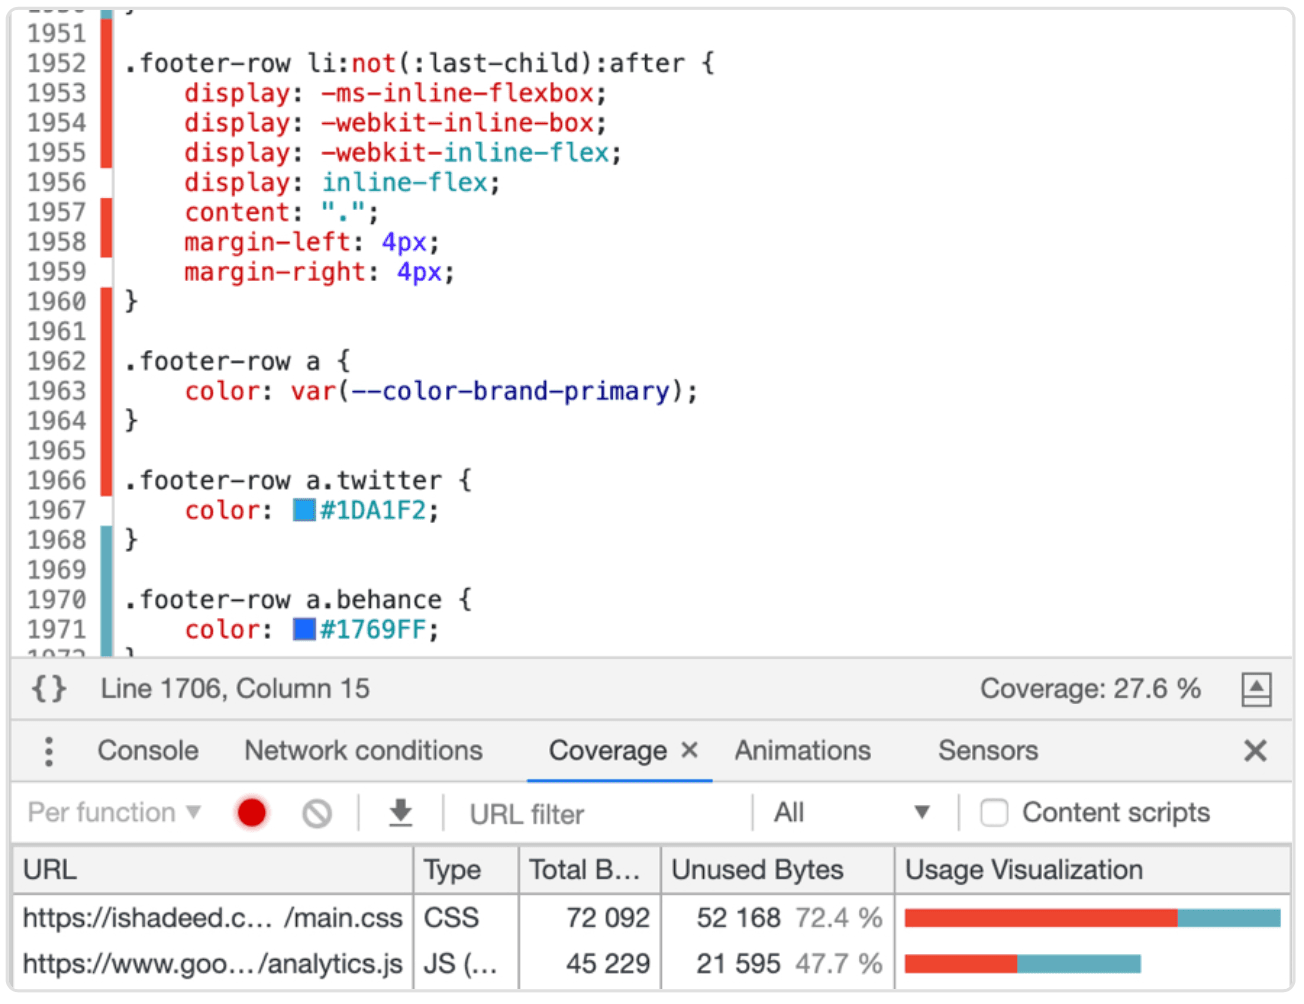Click the export coverage download icon
This screenshot has height=1004, width=1304.
point(400,813)
